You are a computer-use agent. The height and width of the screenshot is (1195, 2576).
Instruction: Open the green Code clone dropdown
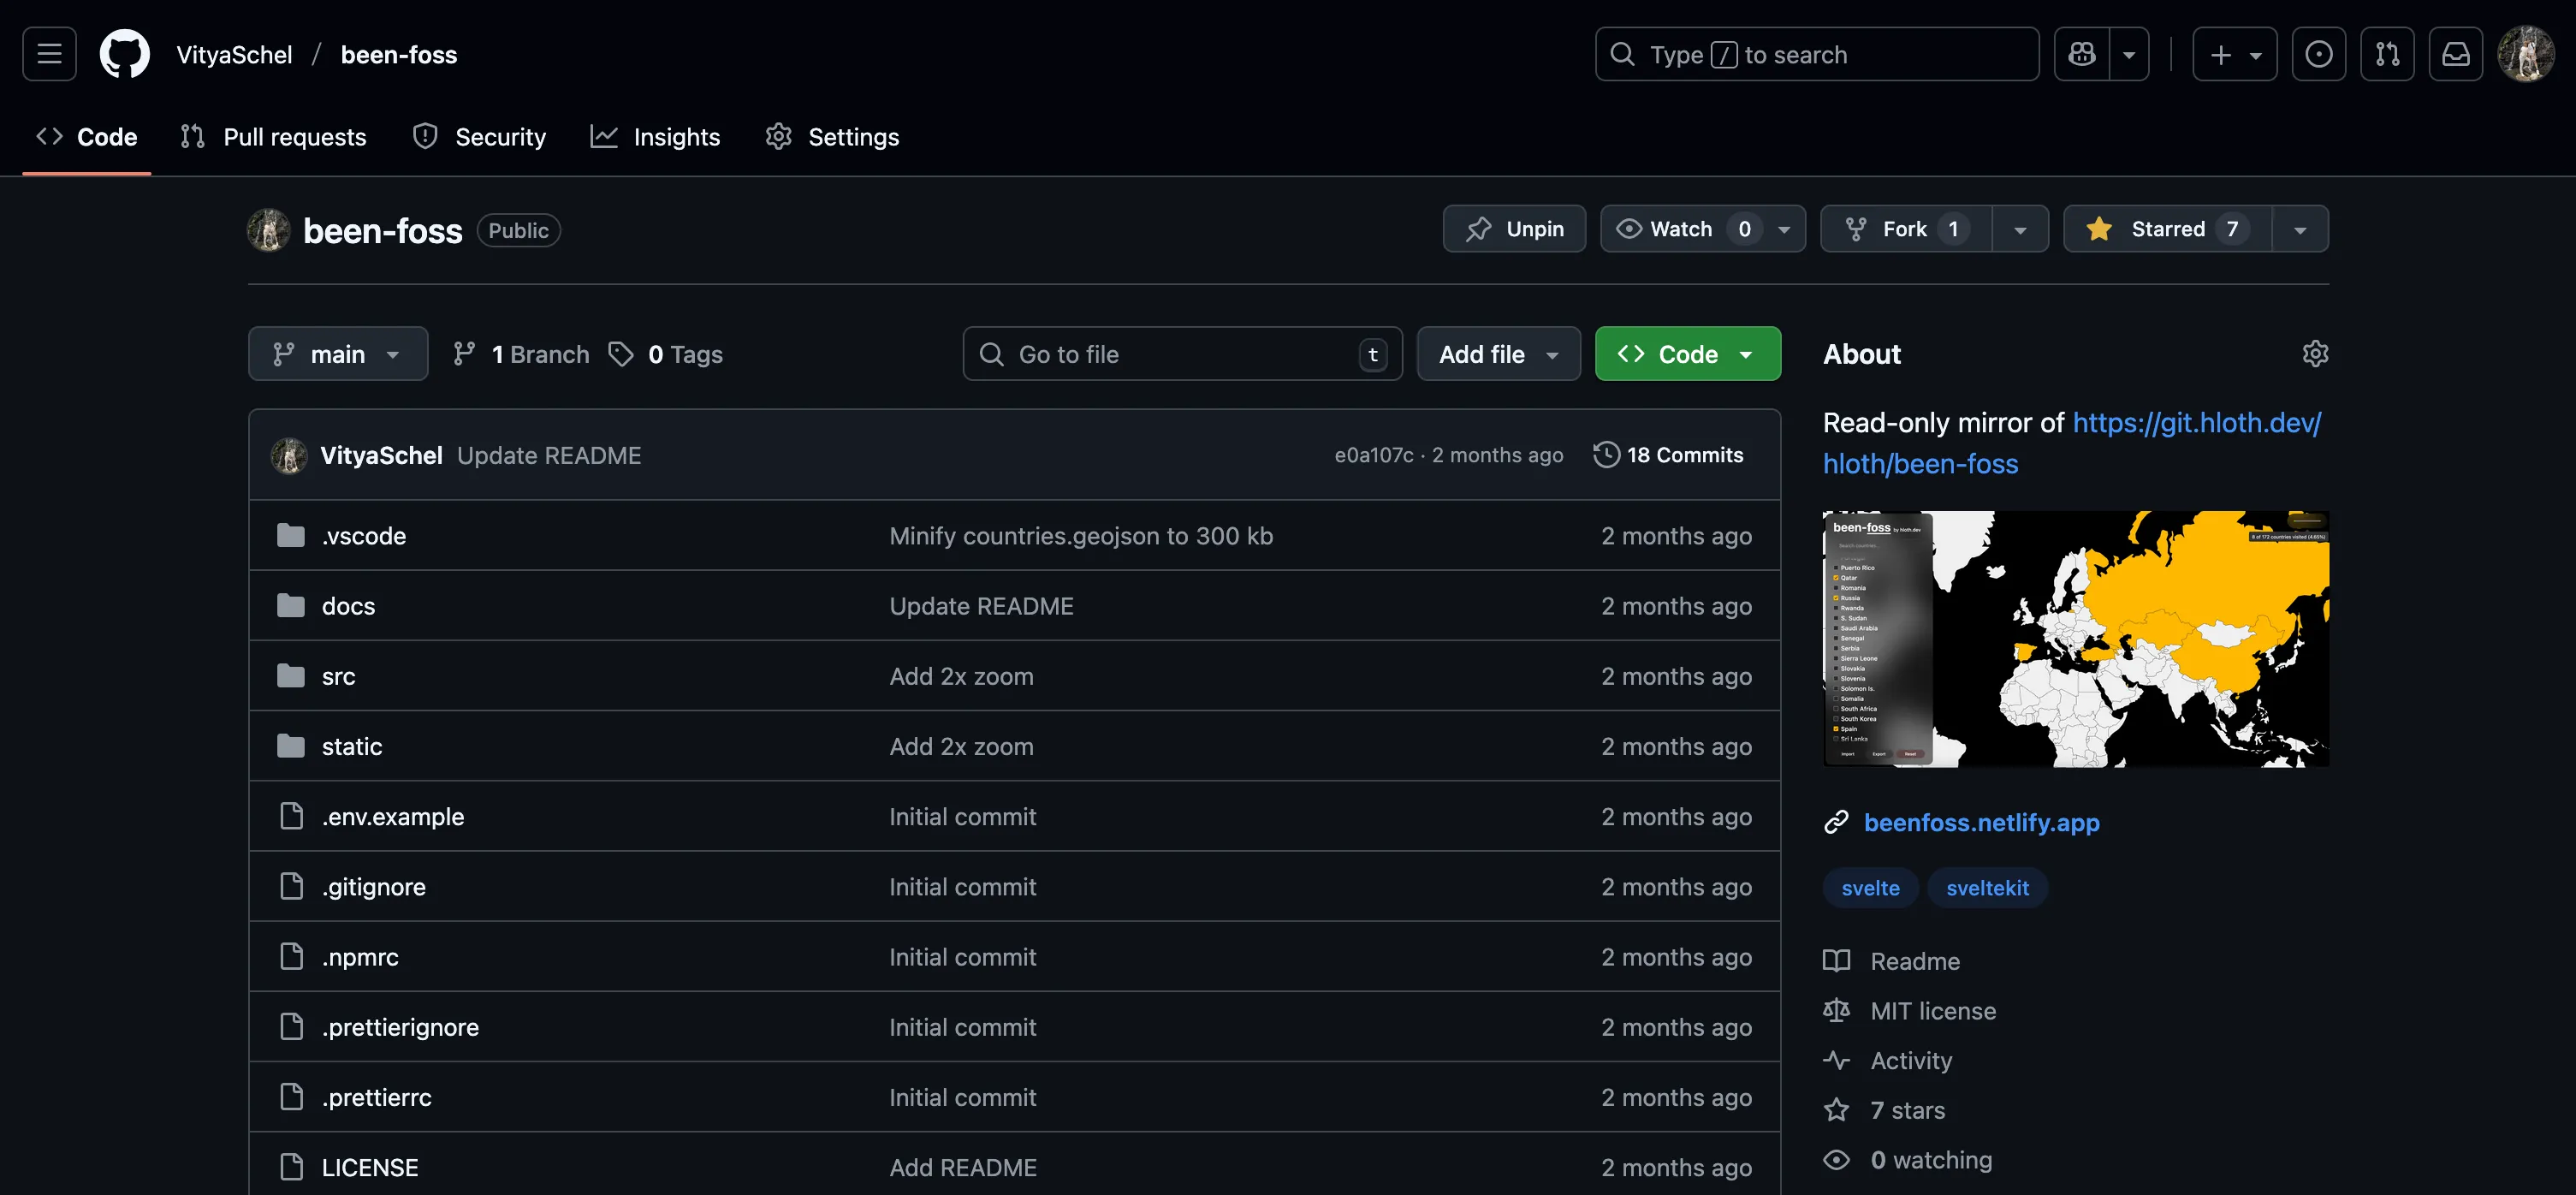tap(1687, 354)
